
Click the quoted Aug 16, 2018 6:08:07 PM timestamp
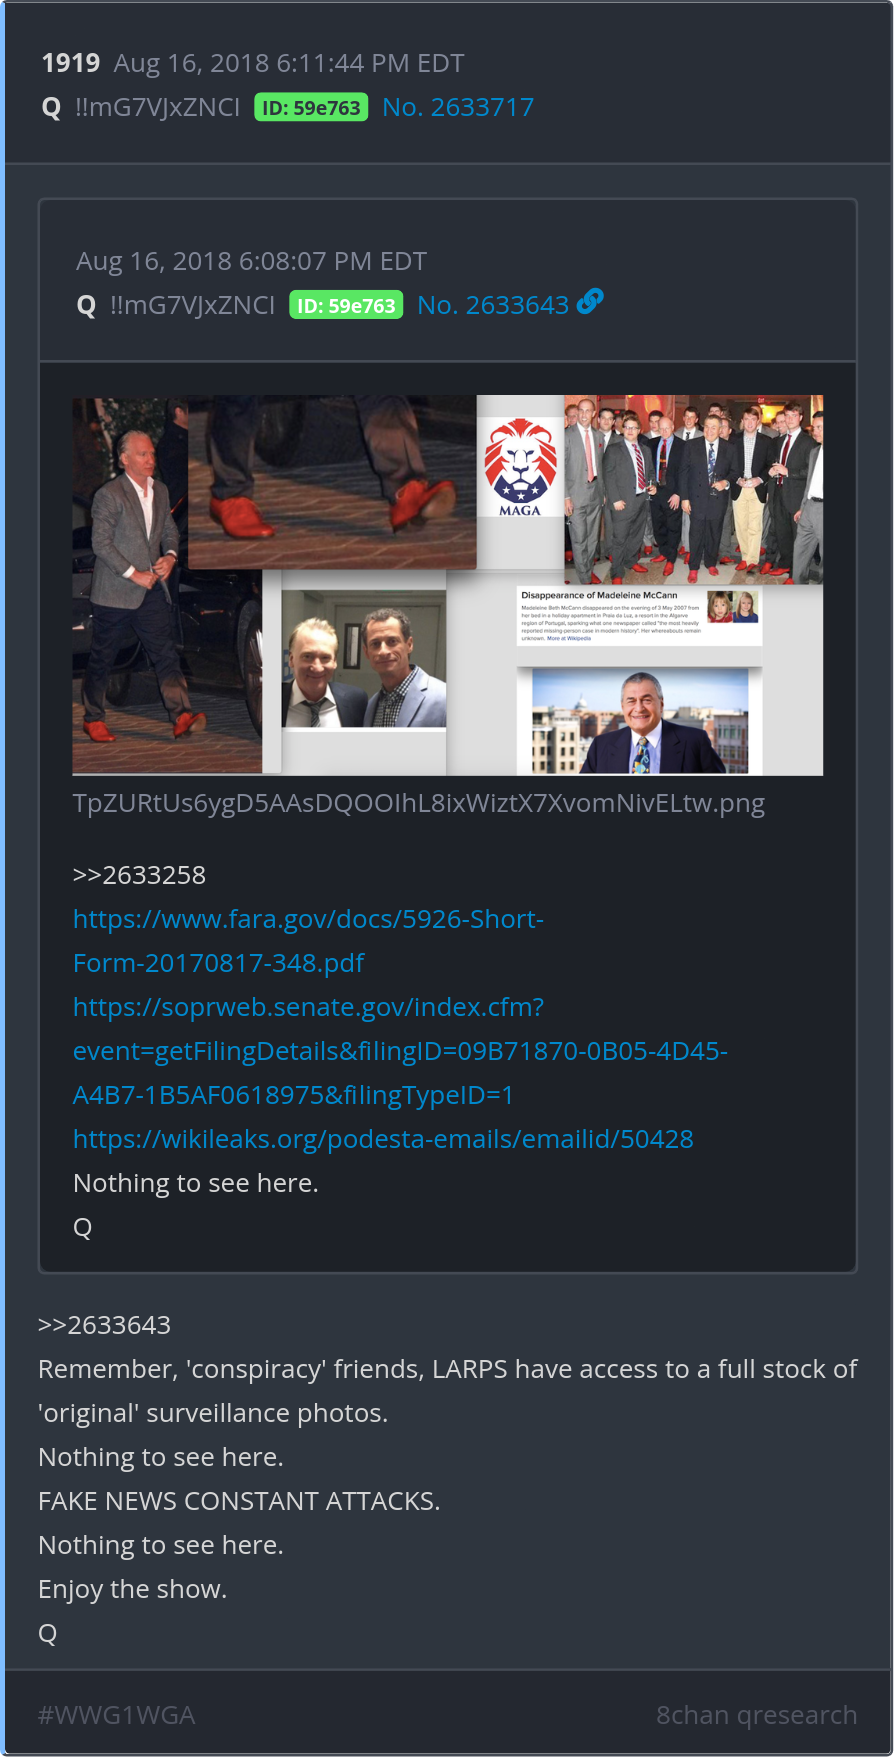(252, 261)
